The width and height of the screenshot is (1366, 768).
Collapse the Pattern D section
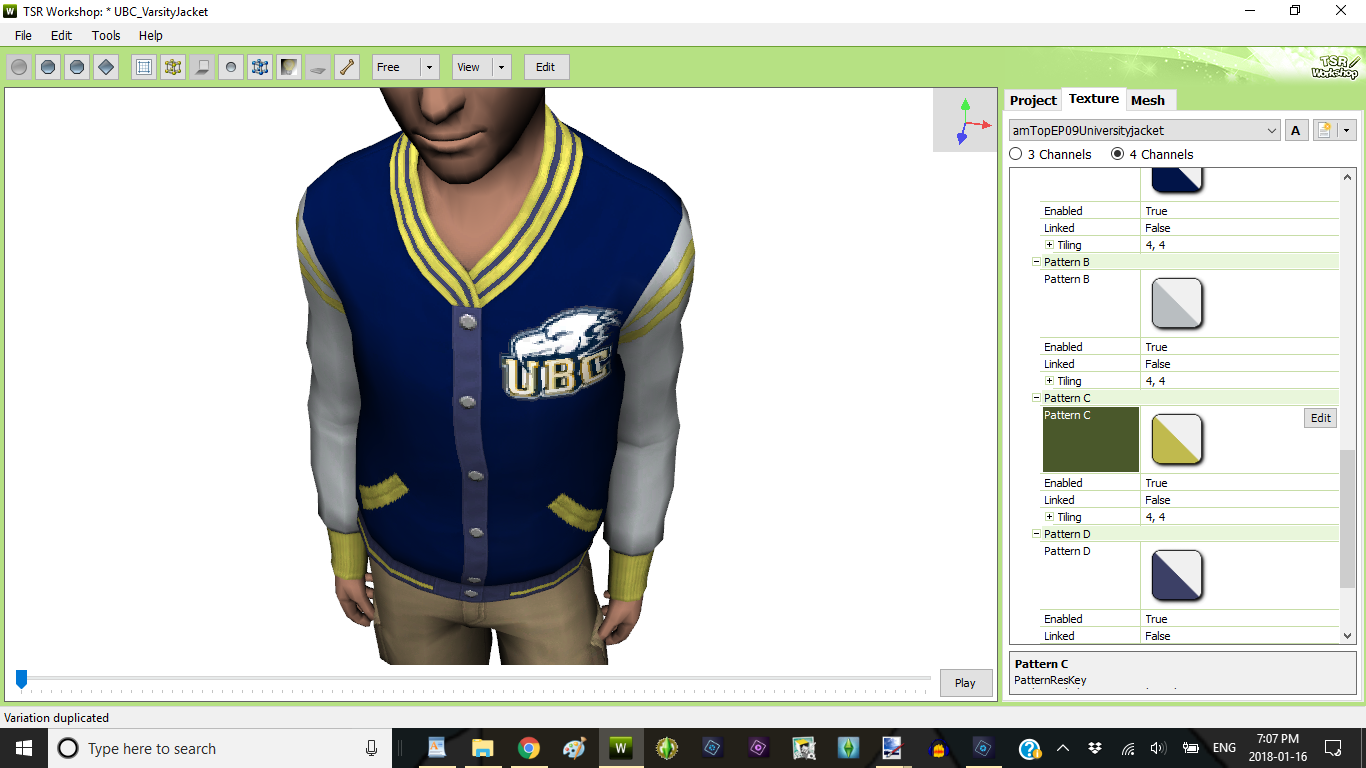tap(1037, 534)
